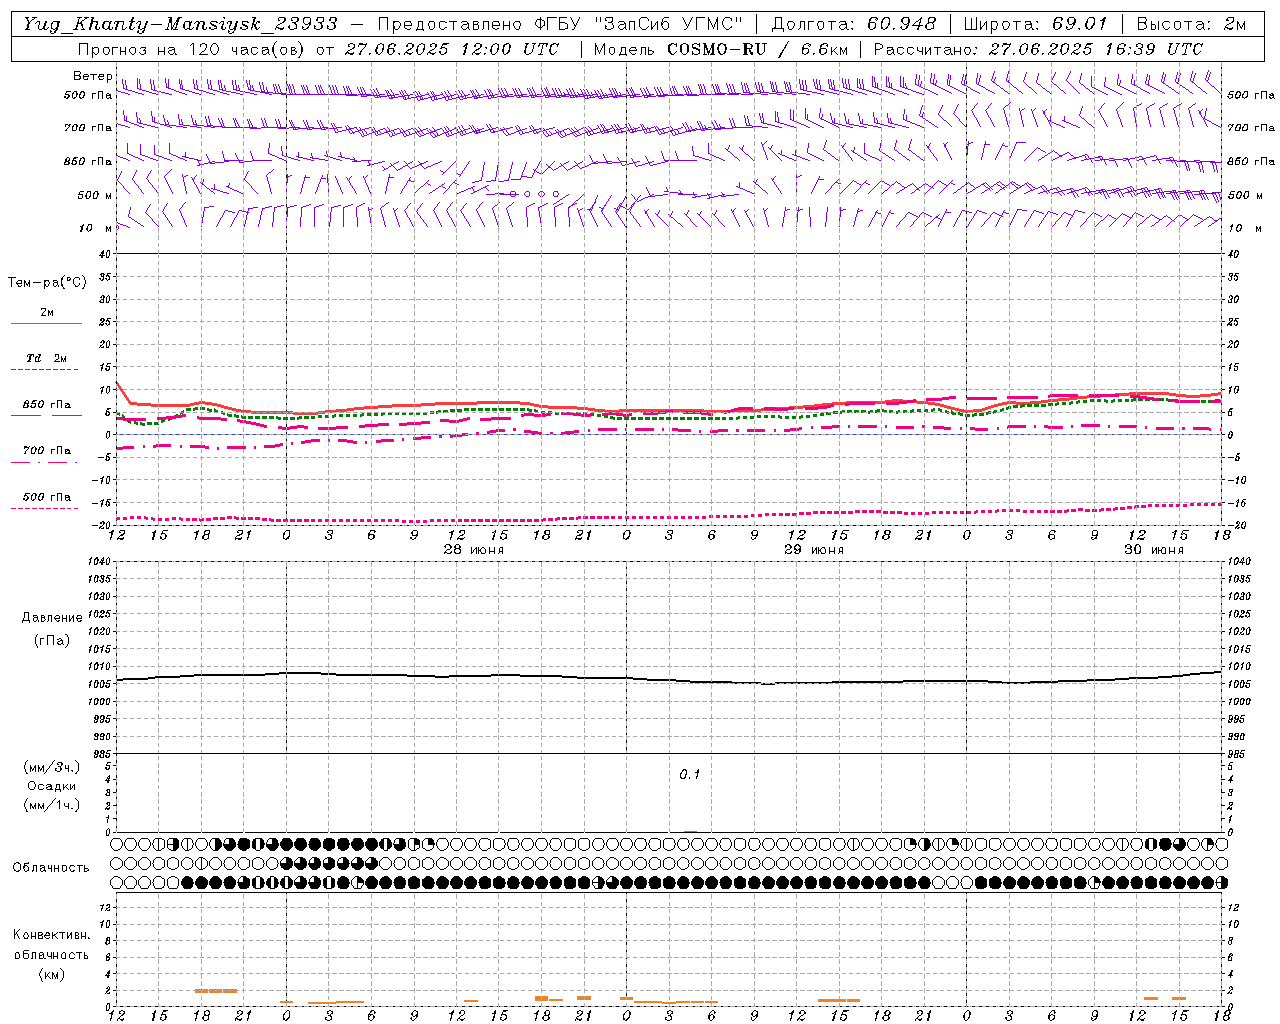Click the Давление panel label
Image resolution: width=1280 pixels, height=1024 pixels.
tap(52, 618)
